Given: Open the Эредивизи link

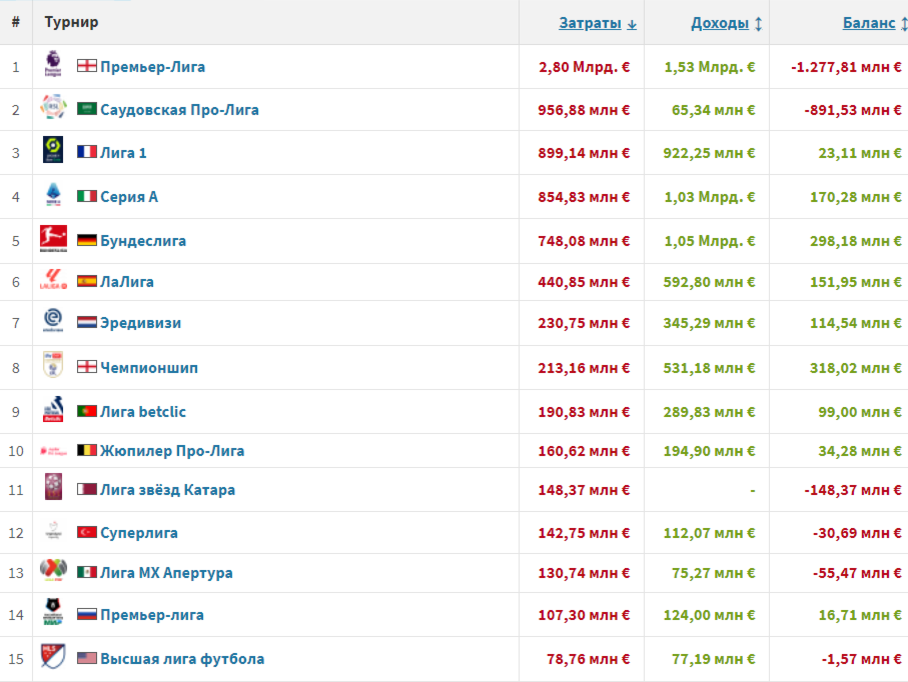Looking at the screenshot, I should tap(141, 323).
